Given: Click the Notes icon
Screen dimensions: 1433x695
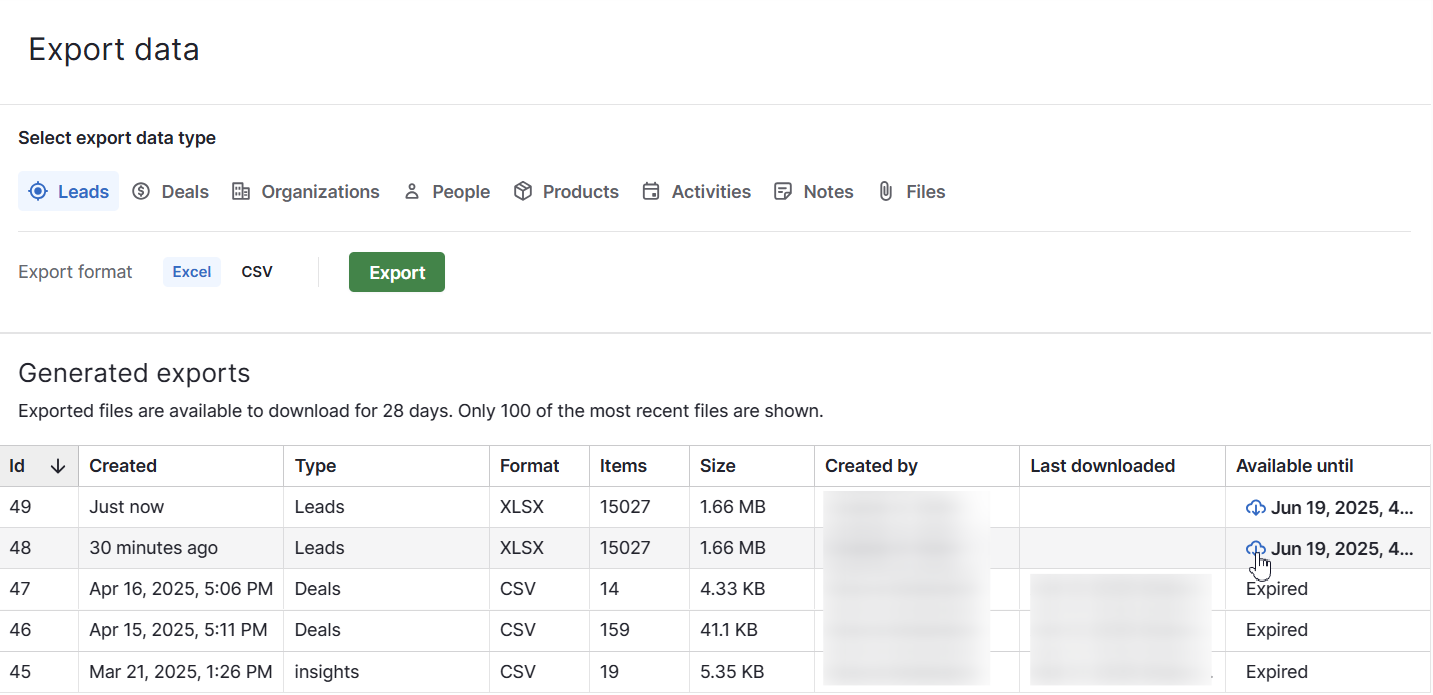Looking at the screenshot, I should (x=783, y=191).
